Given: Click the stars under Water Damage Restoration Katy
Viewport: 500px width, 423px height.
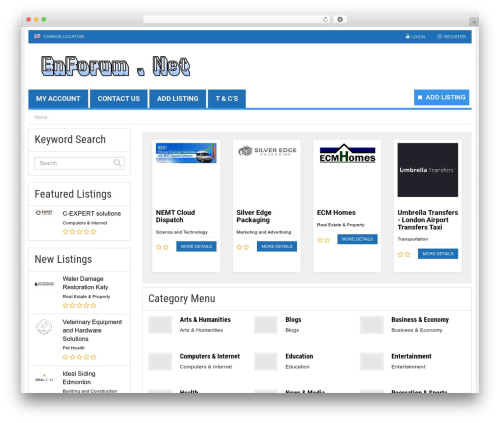Looking at the screenshot, I should click(x=79, y=305).
